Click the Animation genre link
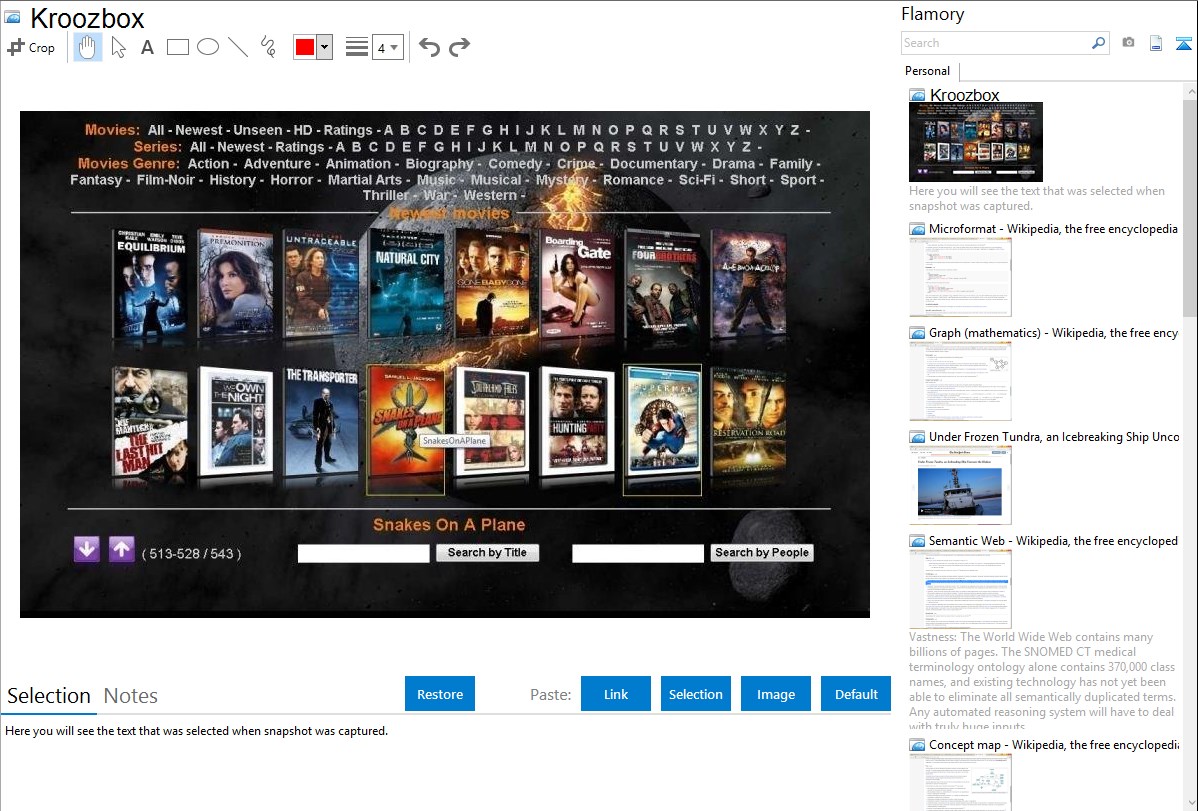 point(358,164)
